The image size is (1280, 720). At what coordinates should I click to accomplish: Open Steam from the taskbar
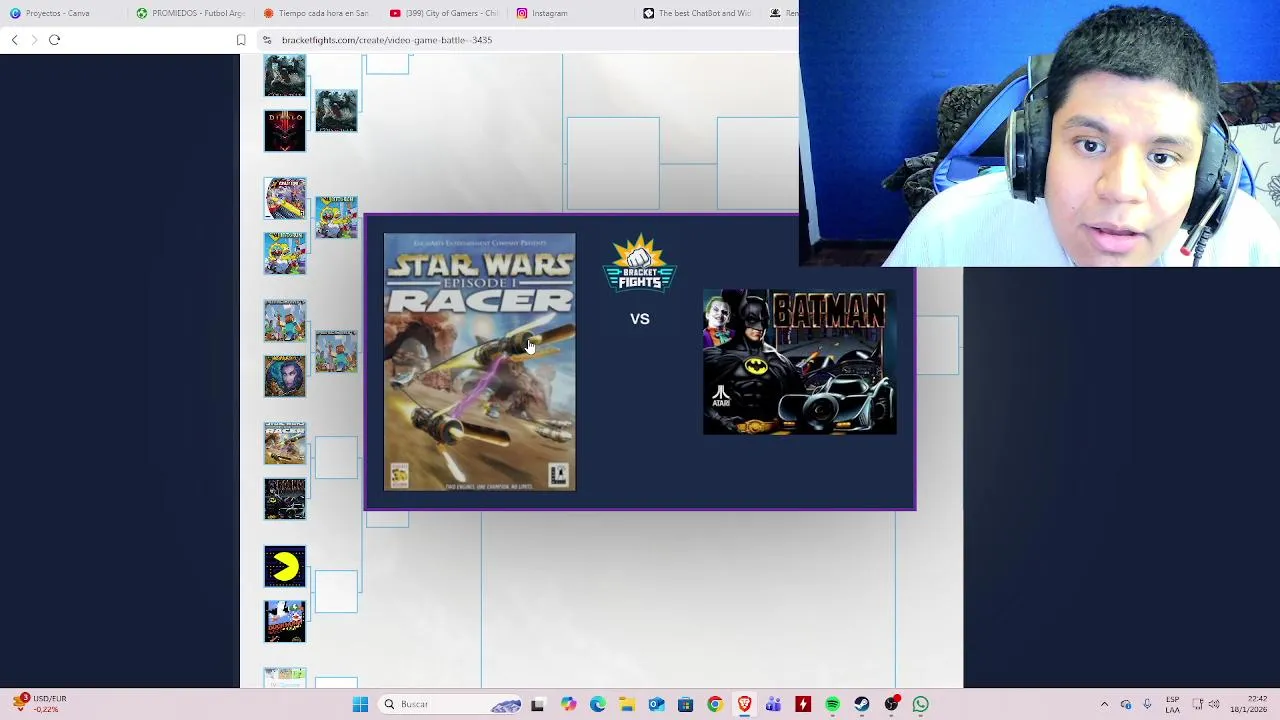point(861,705)
